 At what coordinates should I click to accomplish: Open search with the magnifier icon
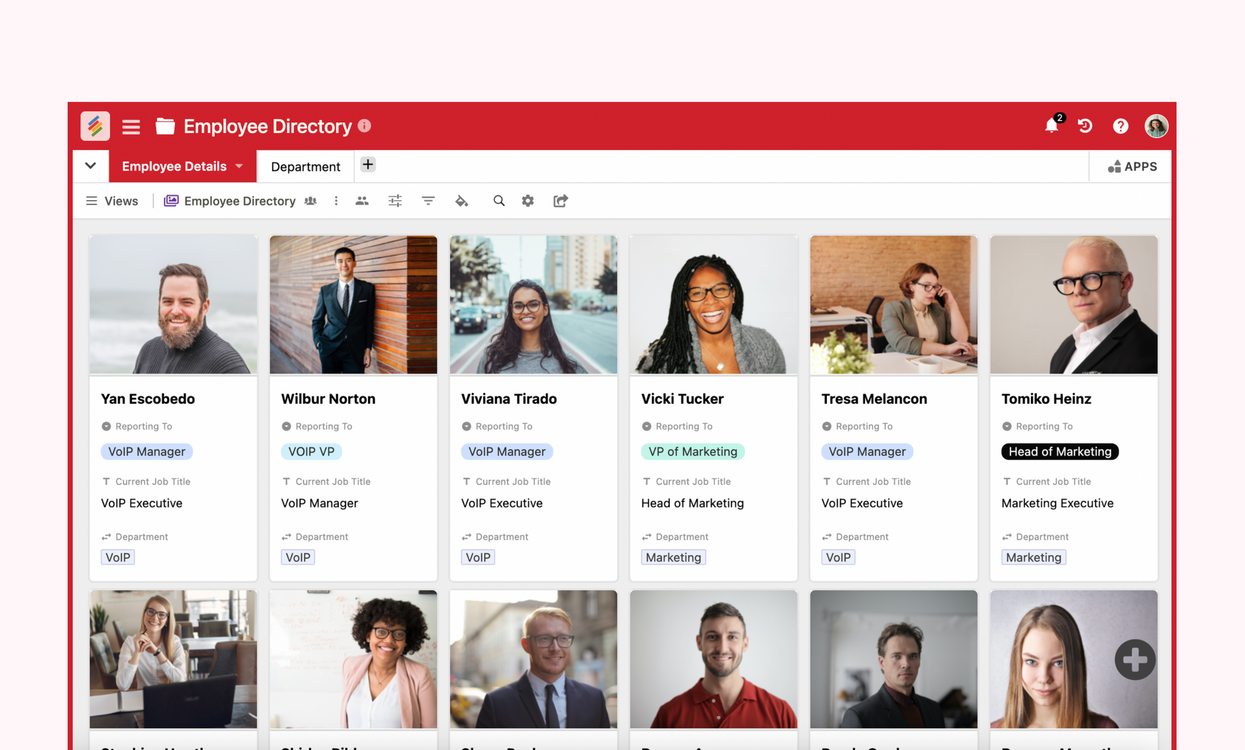pos(498,201)
